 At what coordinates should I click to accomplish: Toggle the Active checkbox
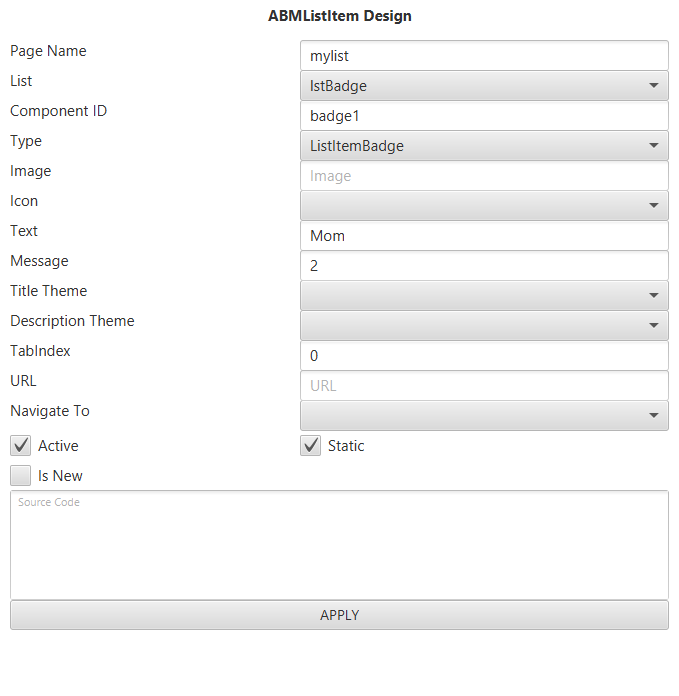point(21,446)
